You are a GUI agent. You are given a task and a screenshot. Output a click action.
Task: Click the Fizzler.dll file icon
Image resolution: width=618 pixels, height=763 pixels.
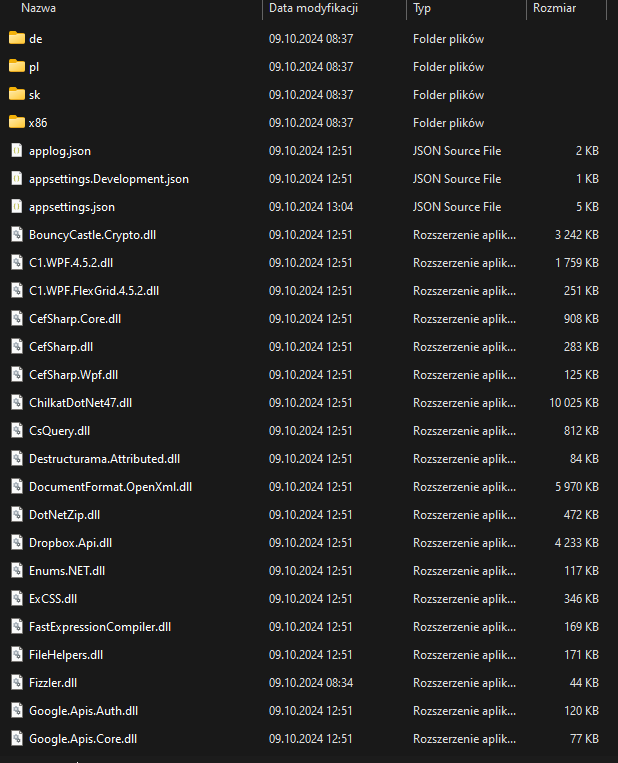pyautogui.click(x=17, y=682)
